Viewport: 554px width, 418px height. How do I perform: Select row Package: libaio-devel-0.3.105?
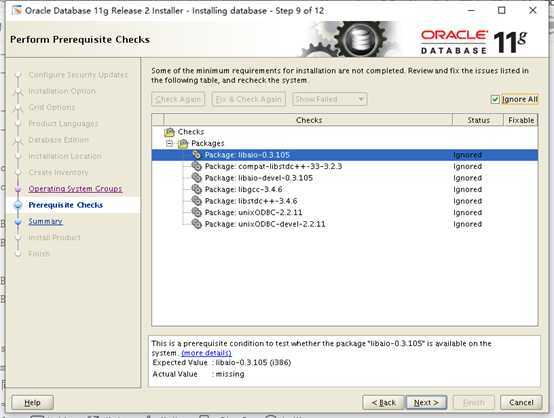(x=345, y=178)
